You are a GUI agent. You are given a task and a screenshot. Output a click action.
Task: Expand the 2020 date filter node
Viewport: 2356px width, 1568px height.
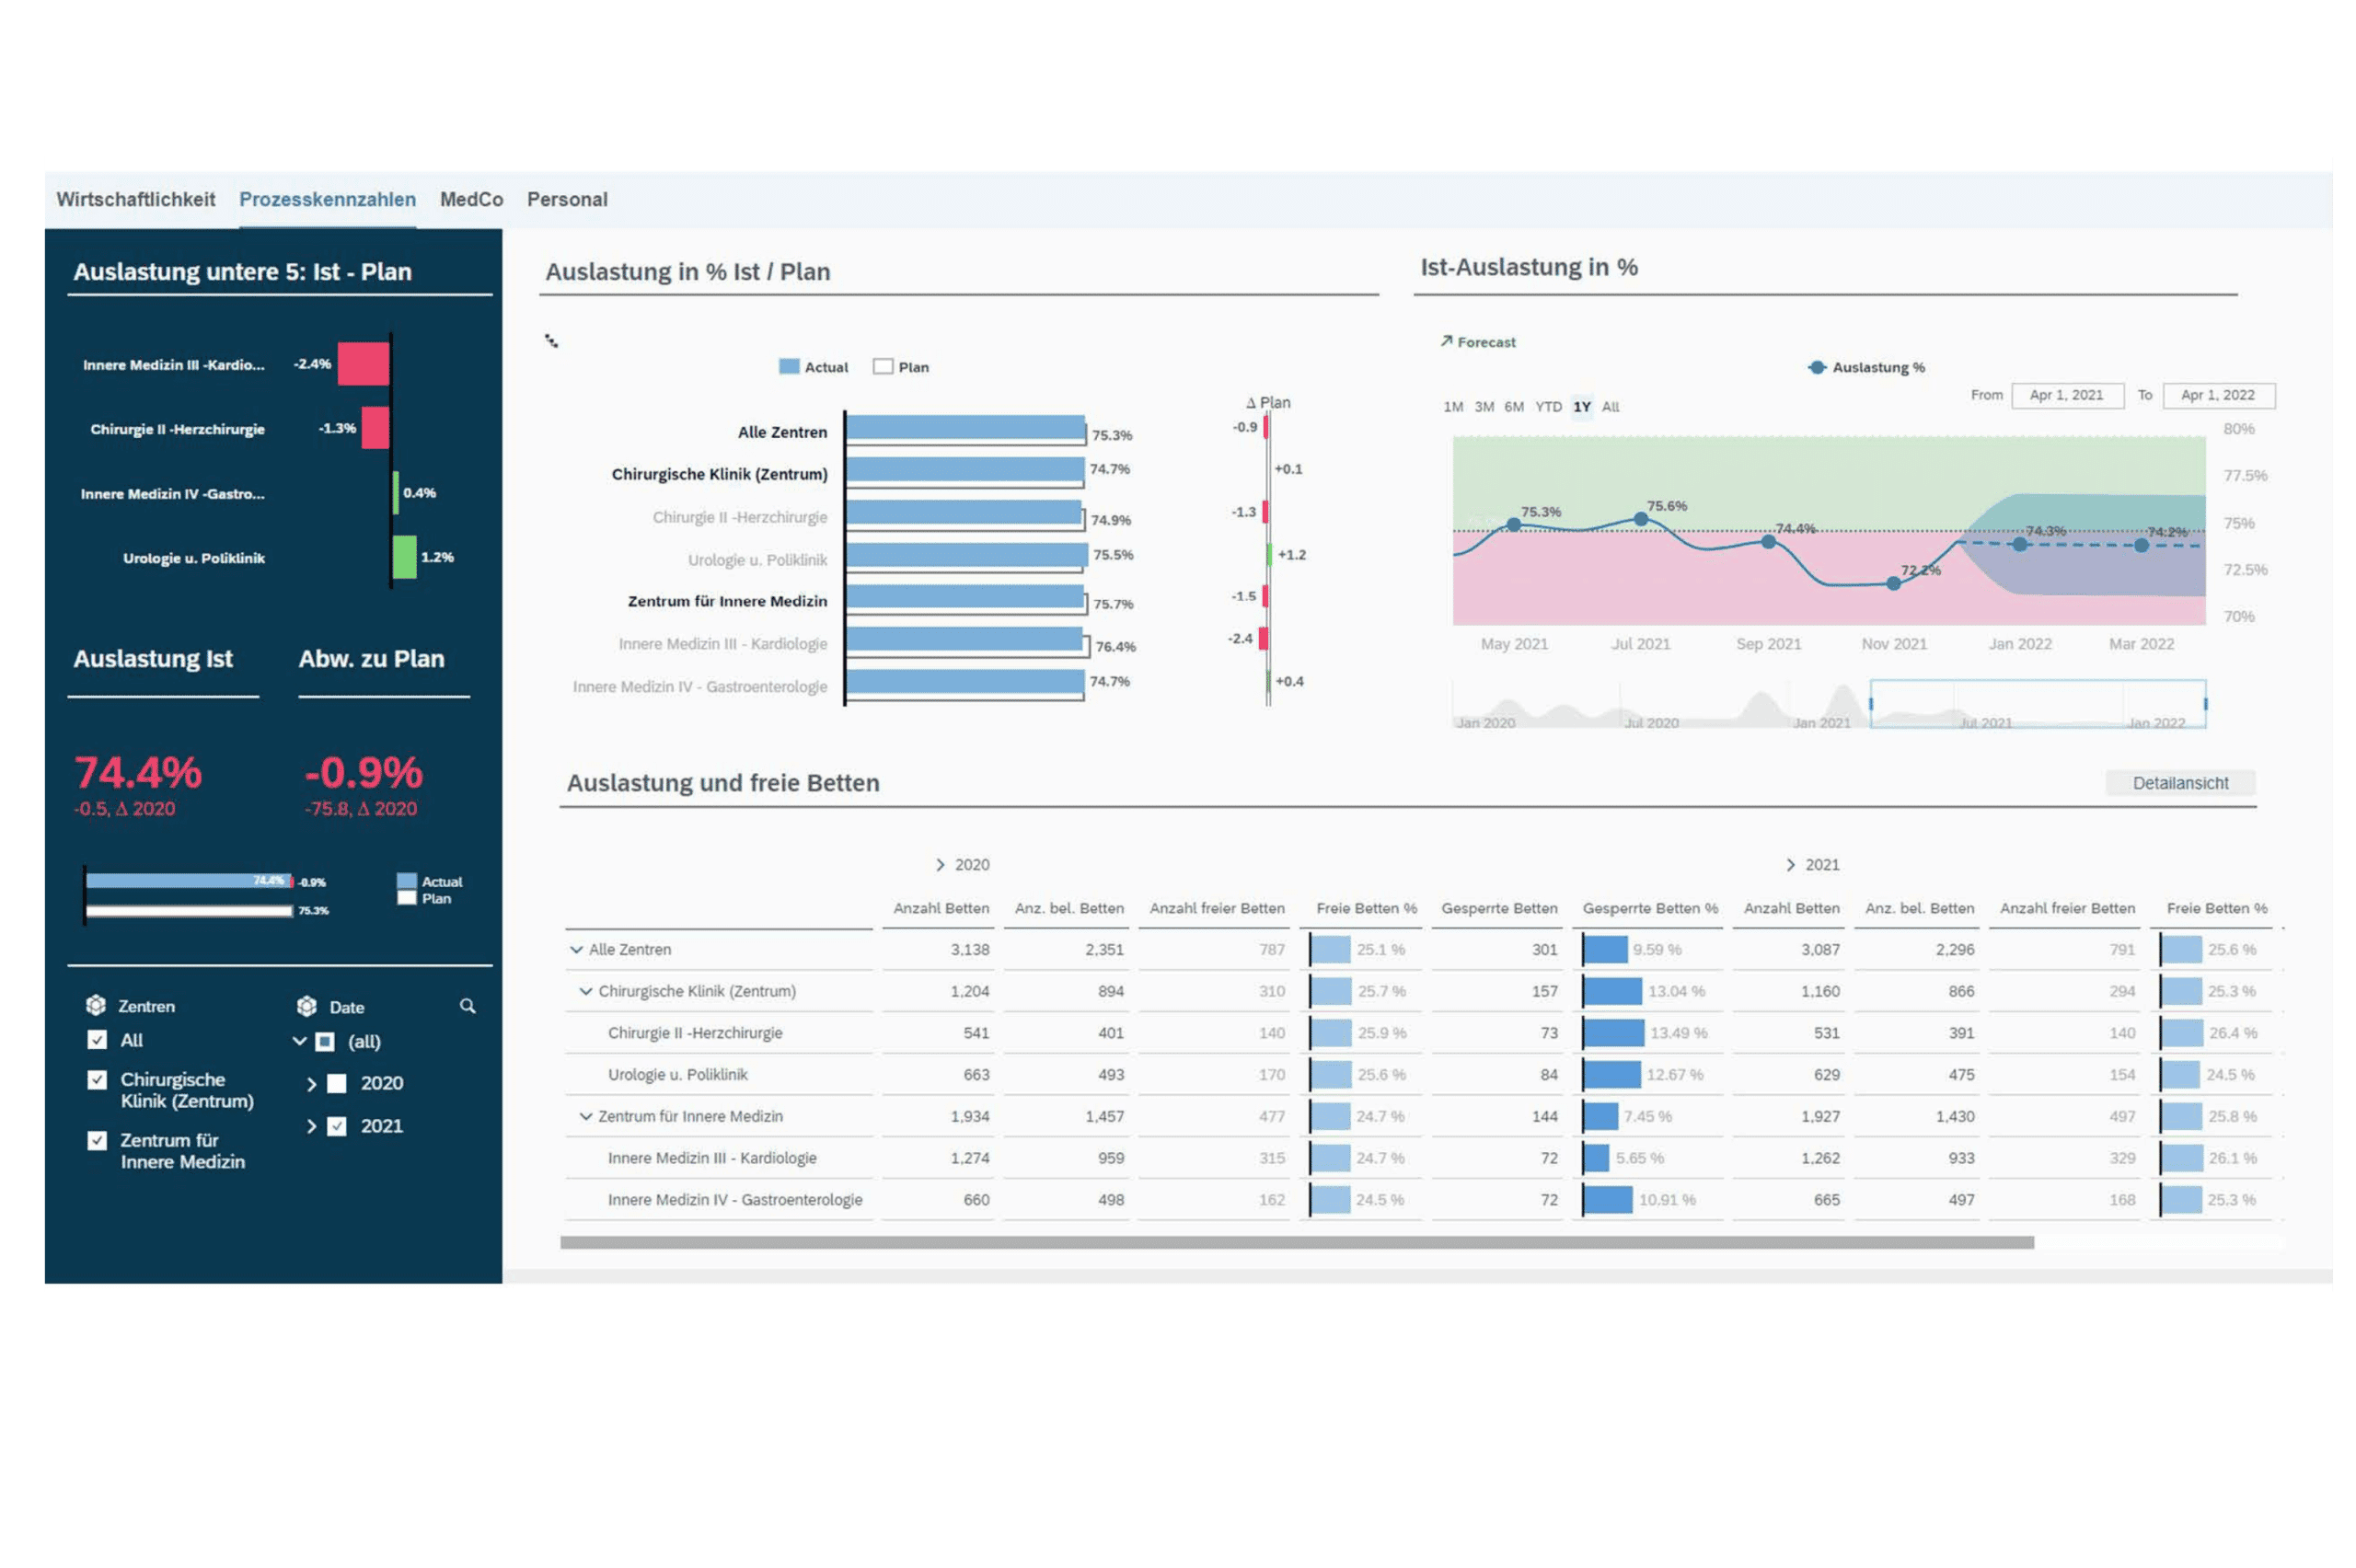pyautogui.click(x=311, y=1084)
